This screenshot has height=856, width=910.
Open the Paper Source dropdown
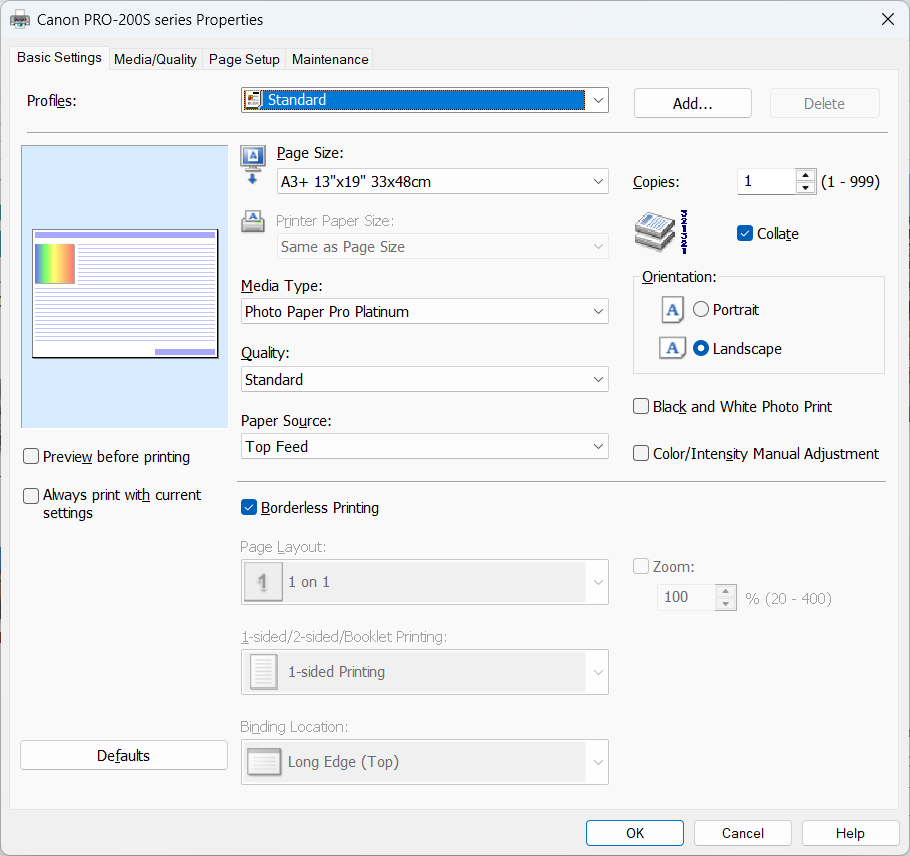pos(425,447)
